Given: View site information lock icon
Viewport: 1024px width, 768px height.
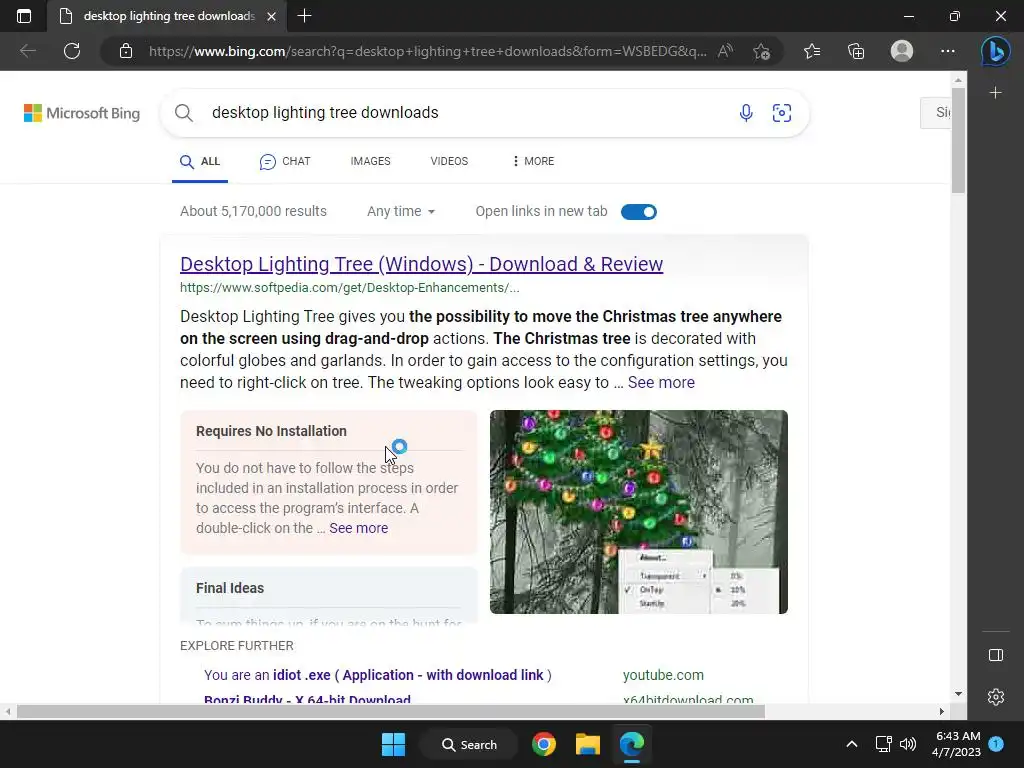Looking at the screenshot, I should [126, 51].
